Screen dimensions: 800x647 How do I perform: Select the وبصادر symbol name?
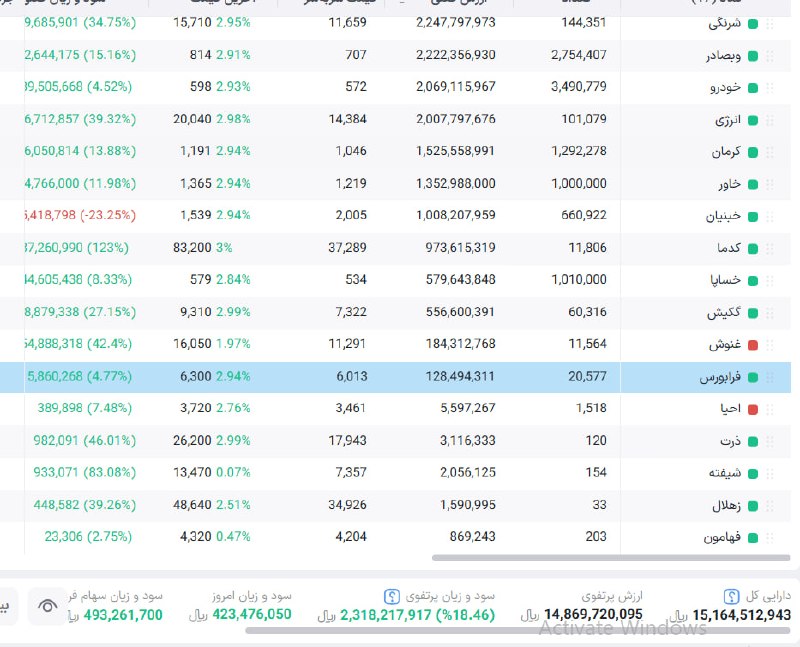[723, 56]
